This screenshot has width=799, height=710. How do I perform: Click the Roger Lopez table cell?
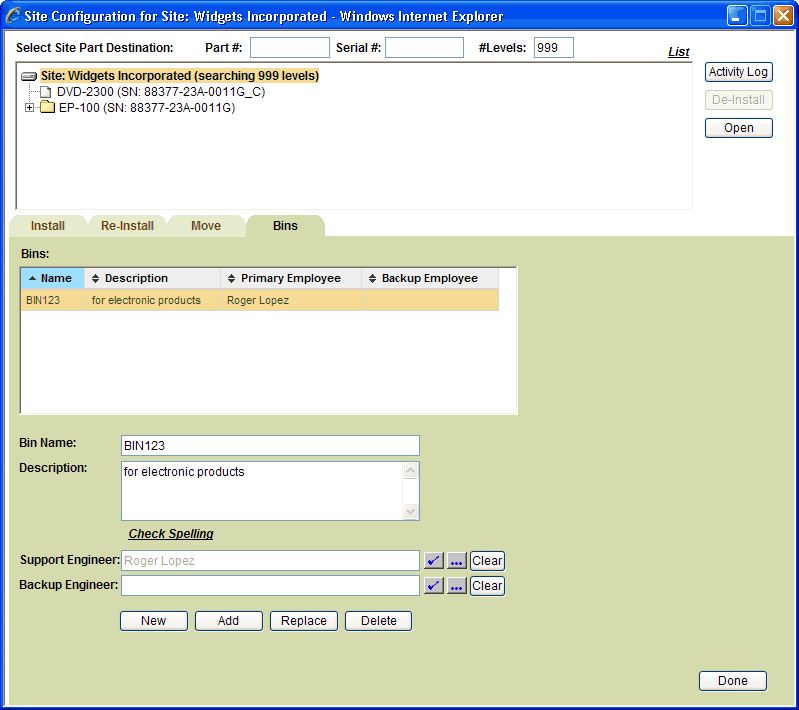pos(291,300)
